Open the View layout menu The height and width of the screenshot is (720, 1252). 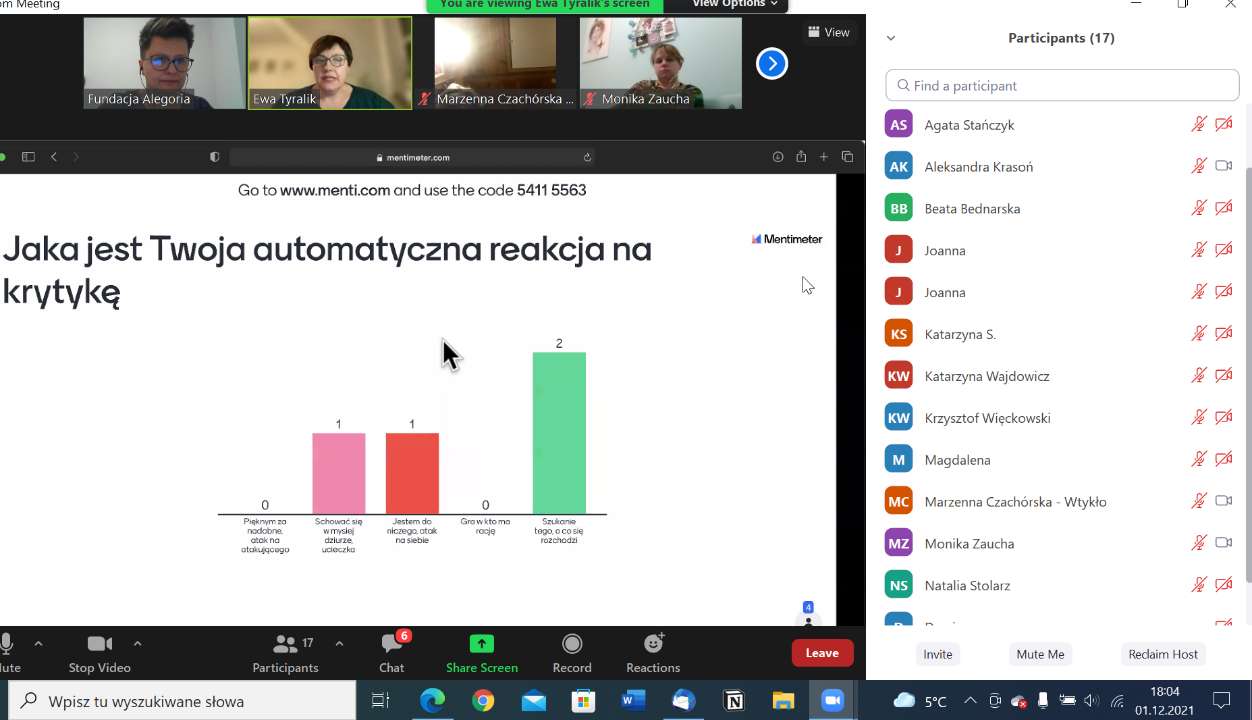pos(828,32)
